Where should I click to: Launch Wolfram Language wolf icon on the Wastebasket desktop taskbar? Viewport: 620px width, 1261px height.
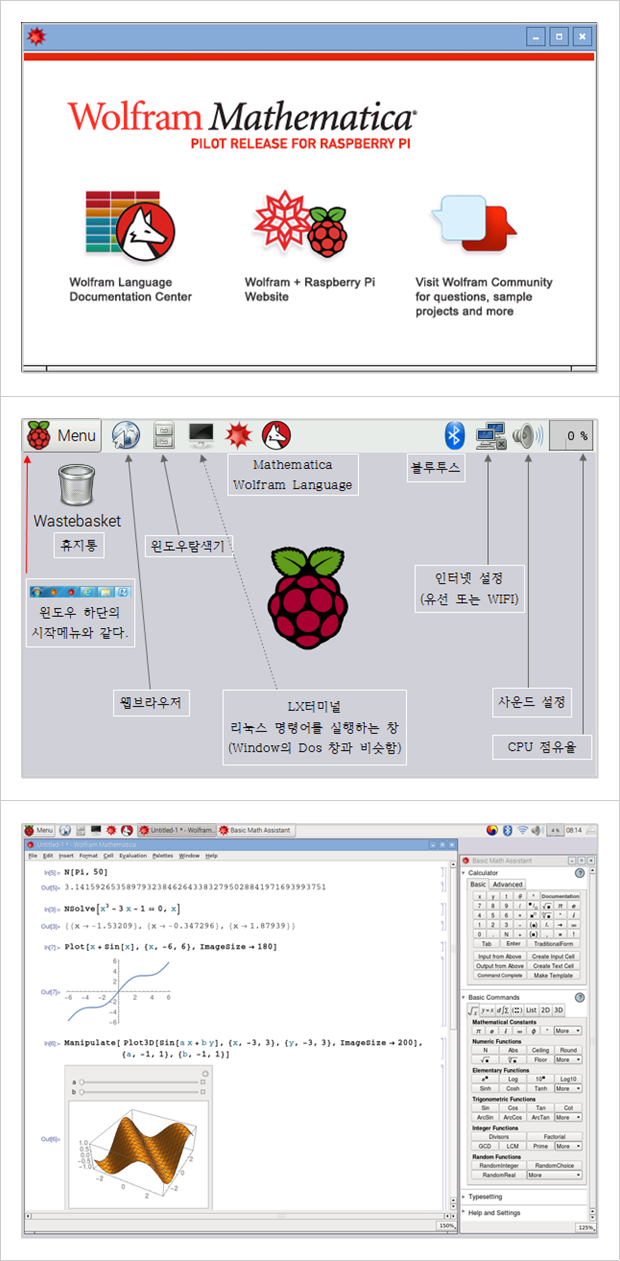(276, 435)
